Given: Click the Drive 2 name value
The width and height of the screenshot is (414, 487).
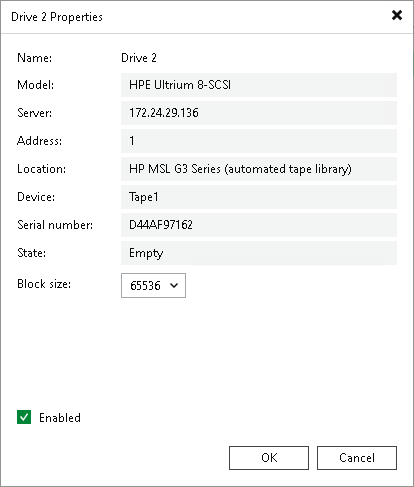Looking at the screenshot, I should [139, 58].
